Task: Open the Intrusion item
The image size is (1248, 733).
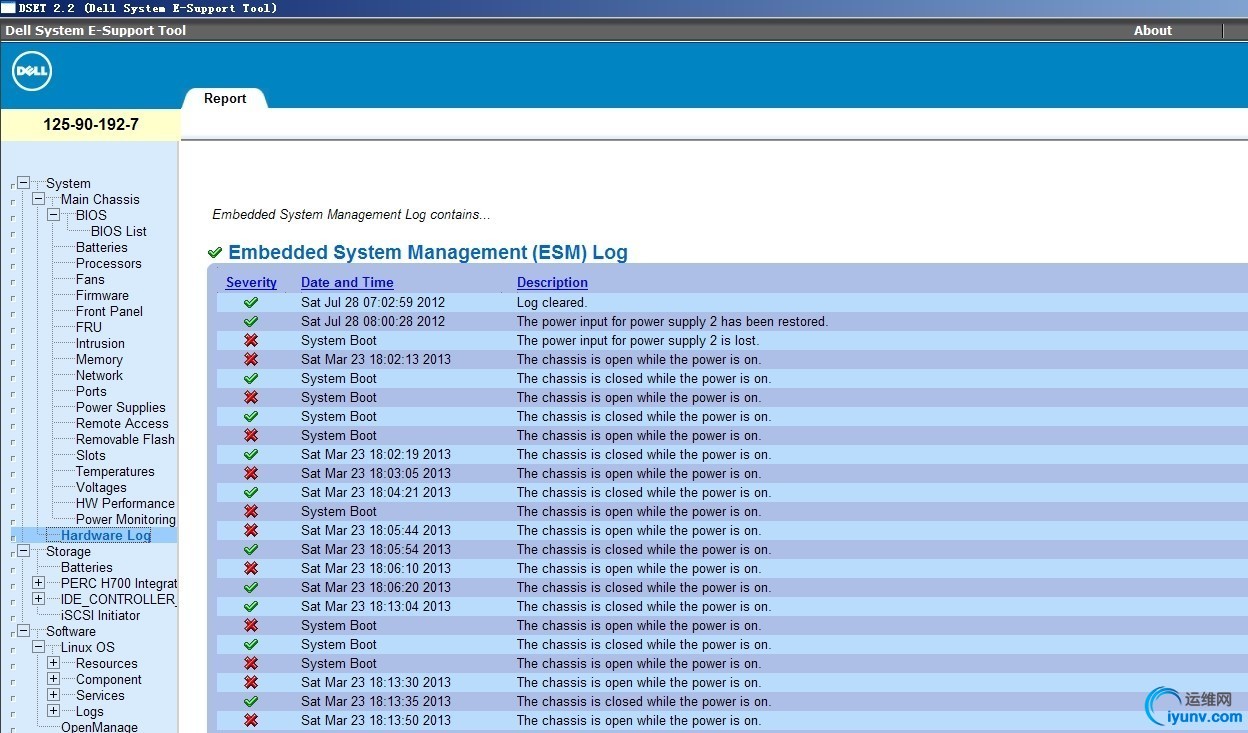Action: (x=100, y=343)
